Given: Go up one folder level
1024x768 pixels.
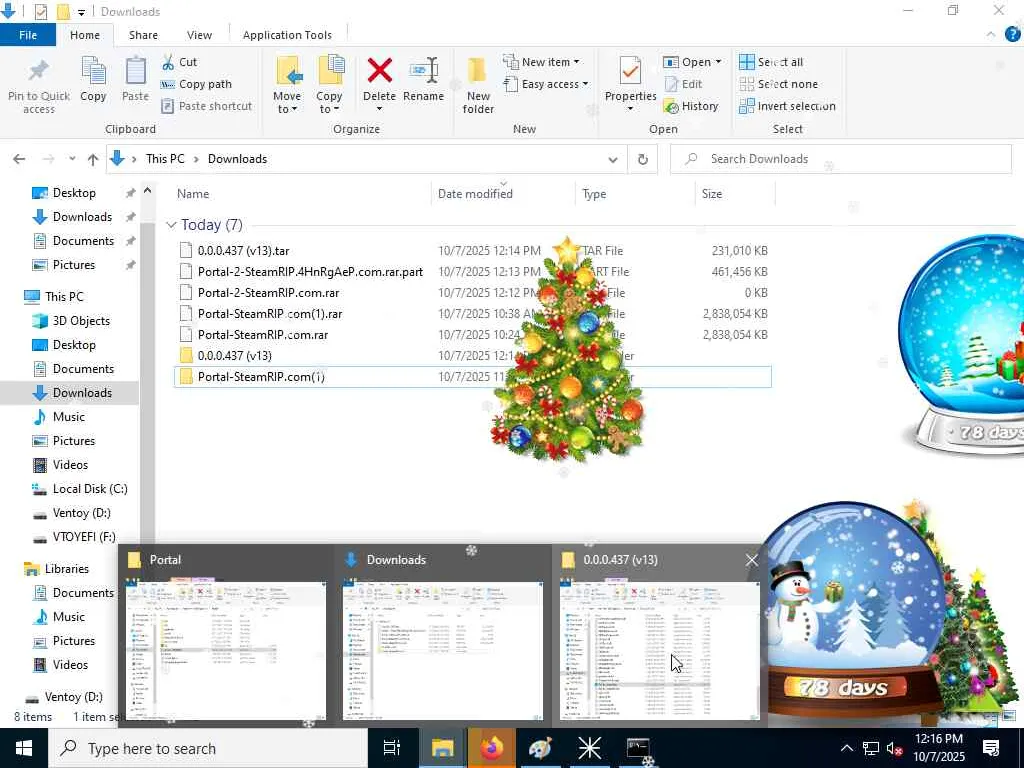Looking at the screenshot, I should coord(93,159).
